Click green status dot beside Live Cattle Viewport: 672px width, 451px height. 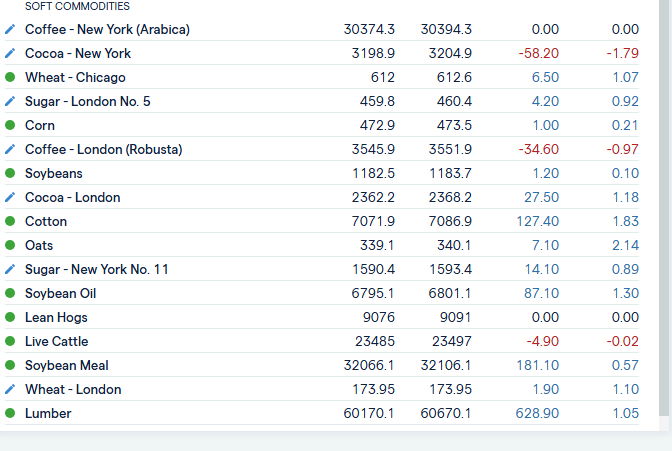[10, 341]
